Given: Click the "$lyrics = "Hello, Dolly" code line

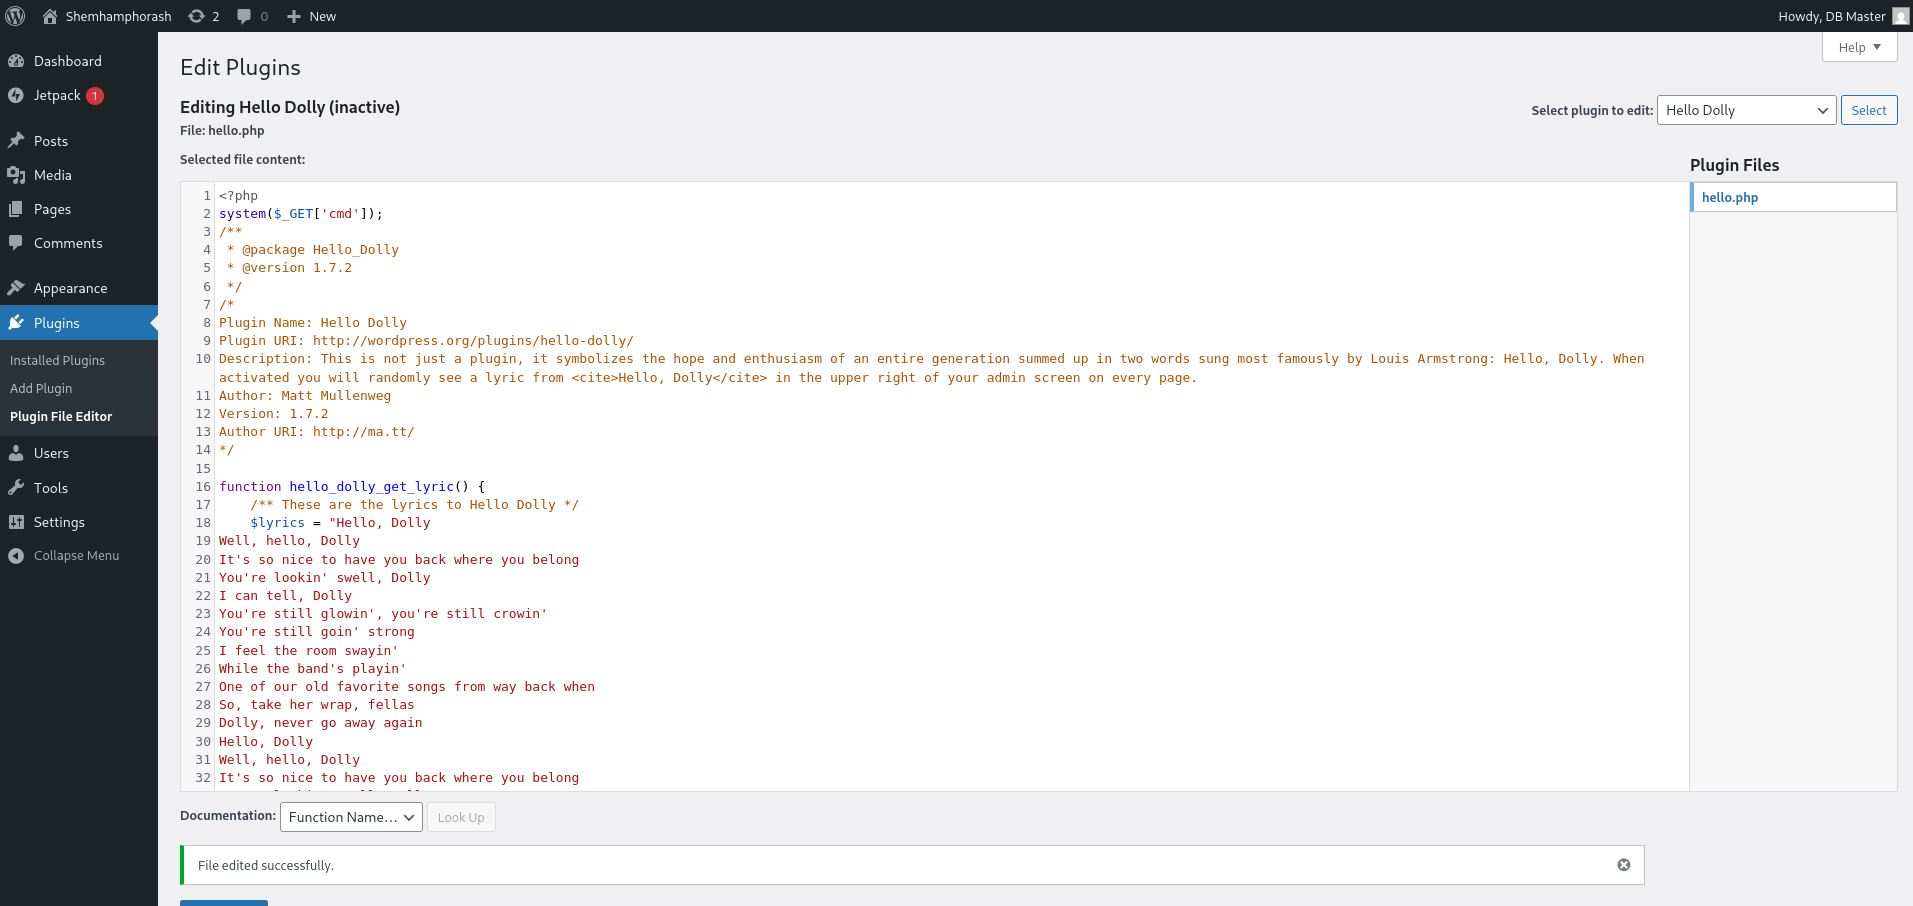Looking at the screenshot, I should 340,522.
